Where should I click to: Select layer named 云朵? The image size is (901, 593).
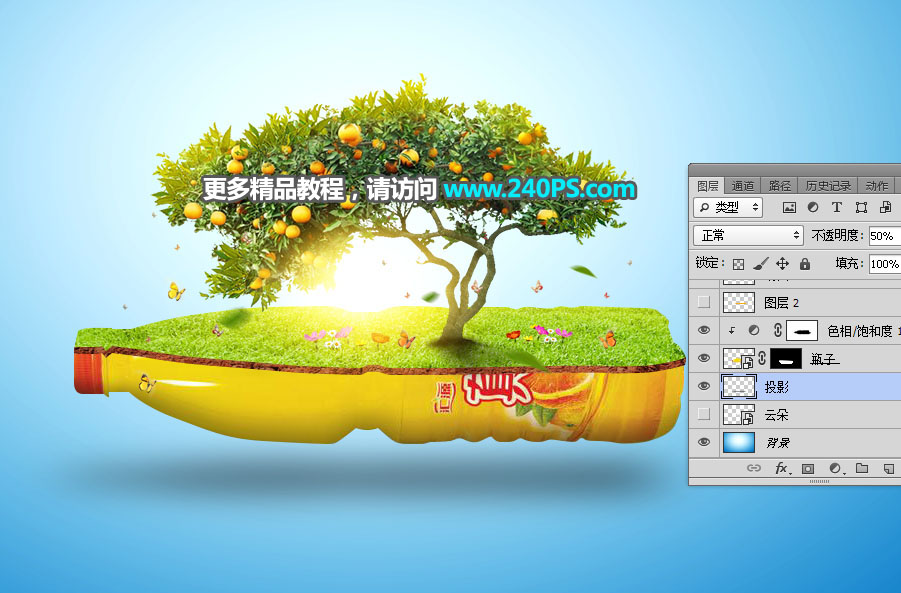[776, 415]
